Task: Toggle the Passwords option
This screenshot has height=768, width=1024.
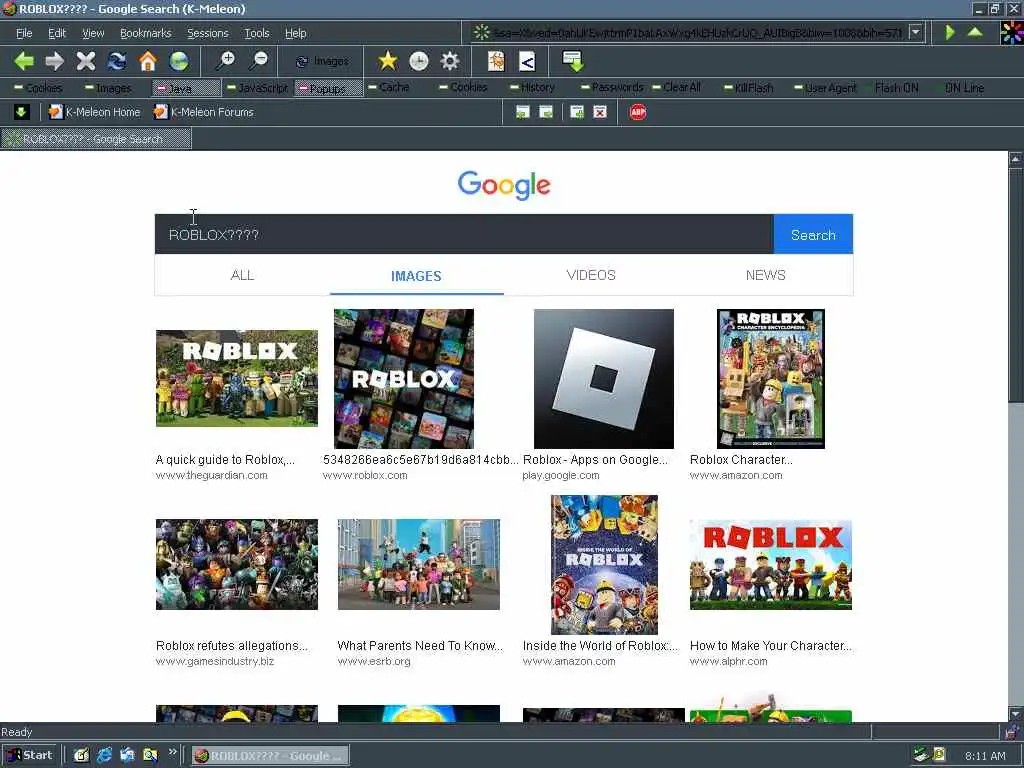Action: 611,88
